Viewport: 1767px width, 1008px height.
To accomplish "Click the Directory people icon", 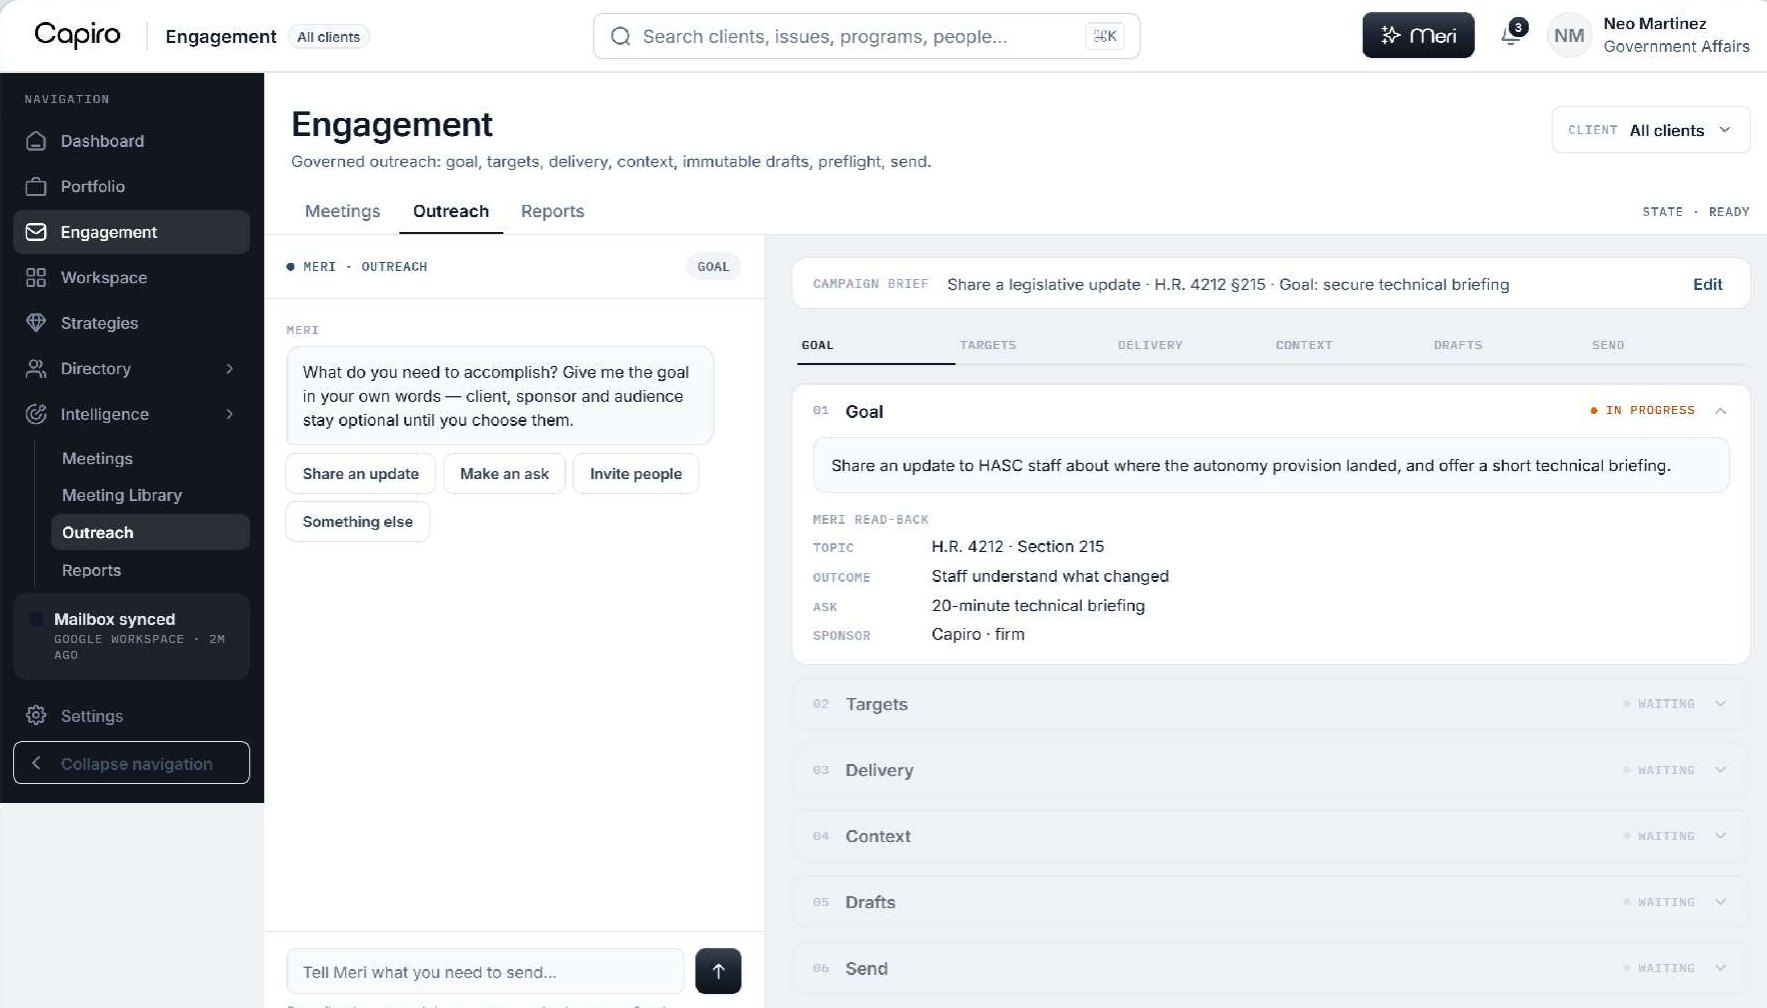I will coord(36,369).
